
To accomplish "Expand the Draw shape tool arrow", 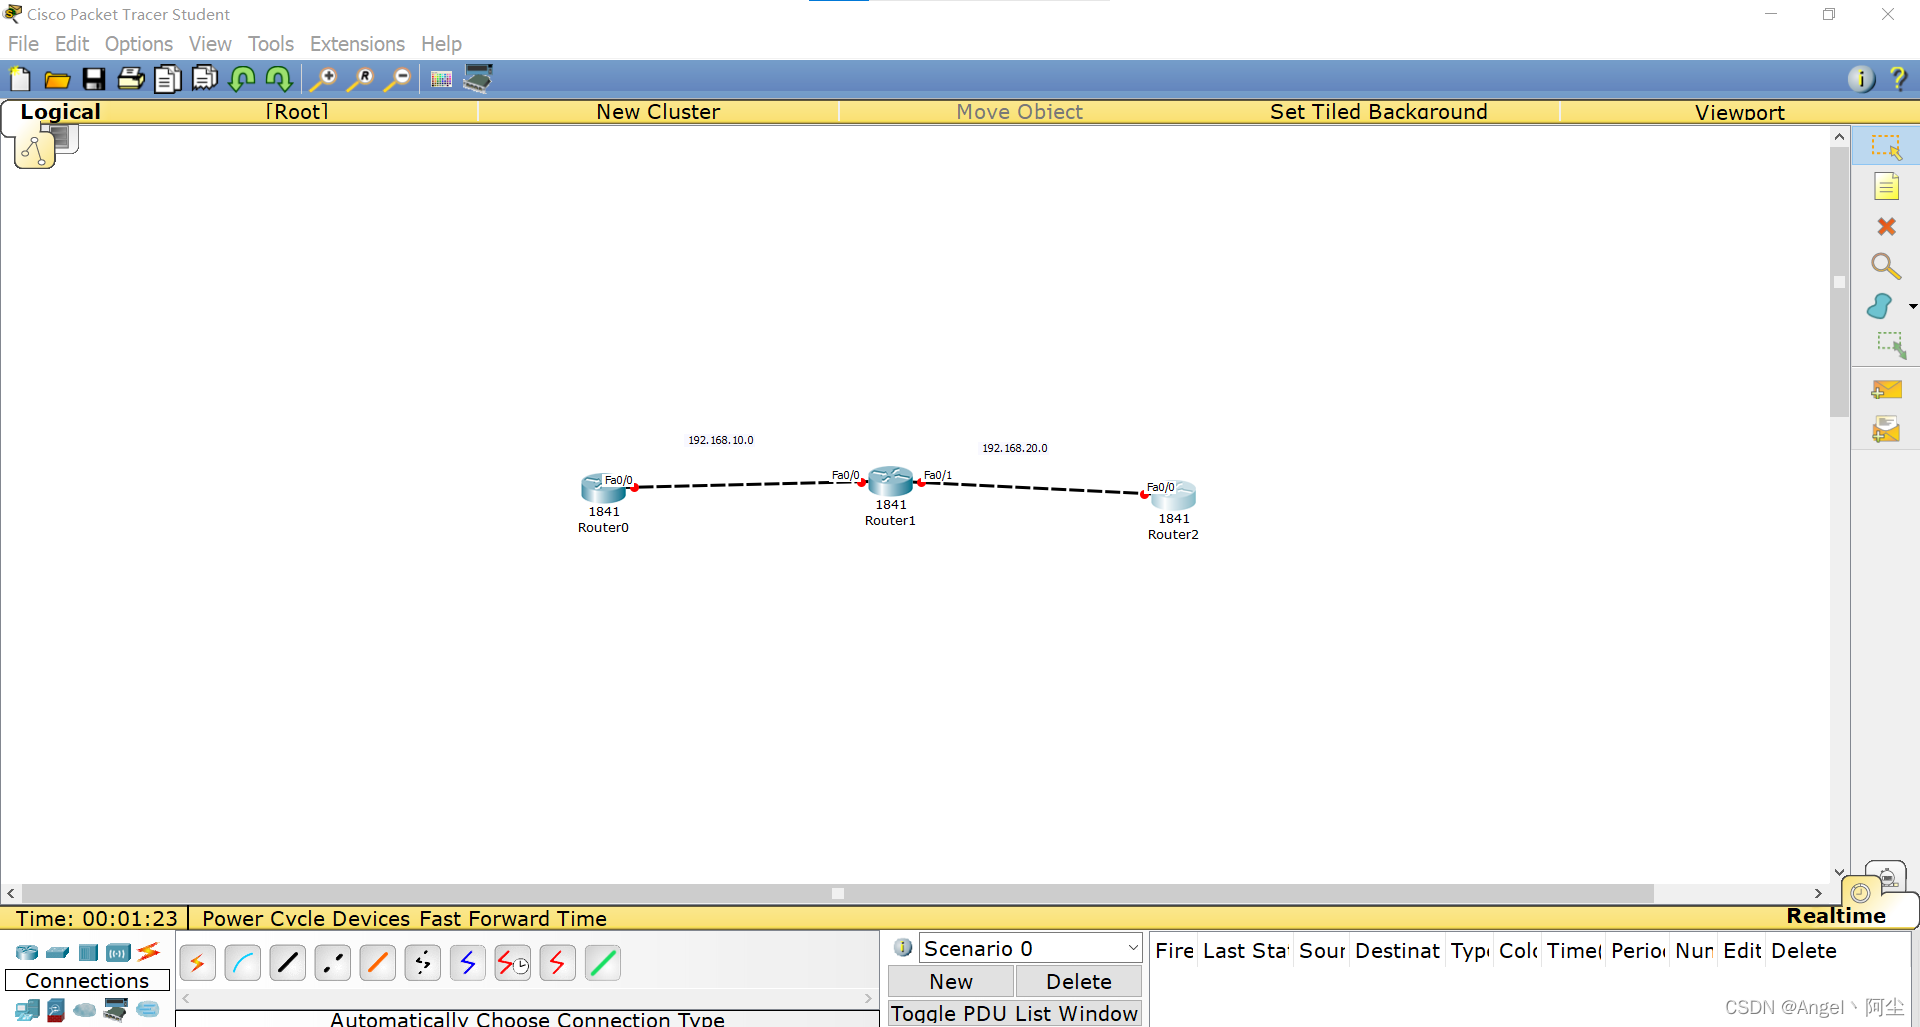I will click(x=1912, y=307).
